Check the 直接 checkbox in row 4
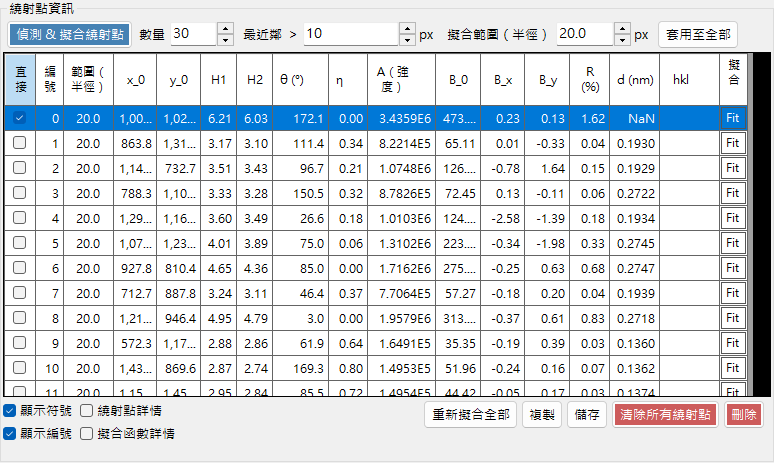Image resolution: width=774 pixels, height=463 pixels. tap(19, 218)
